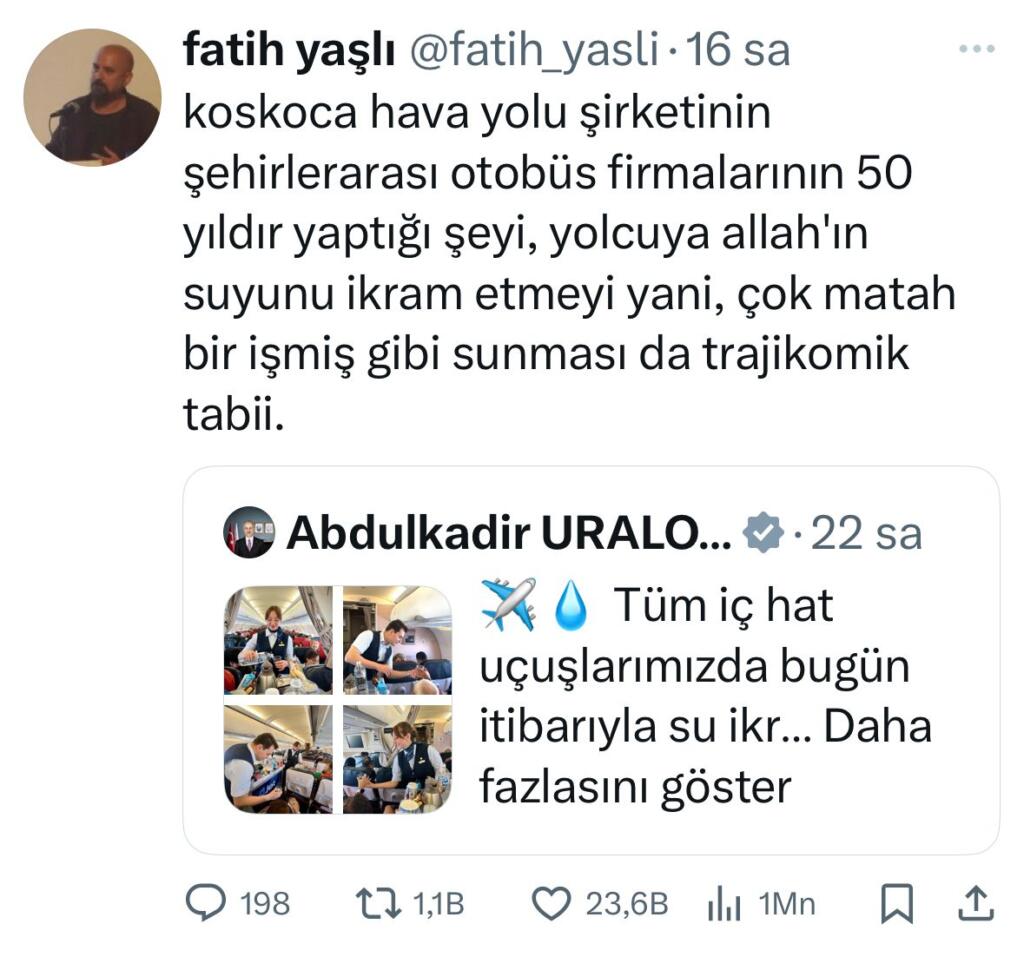Click the fatih yaşlı display name
This screenshot has height=957, width=1024.
point(289,50)
